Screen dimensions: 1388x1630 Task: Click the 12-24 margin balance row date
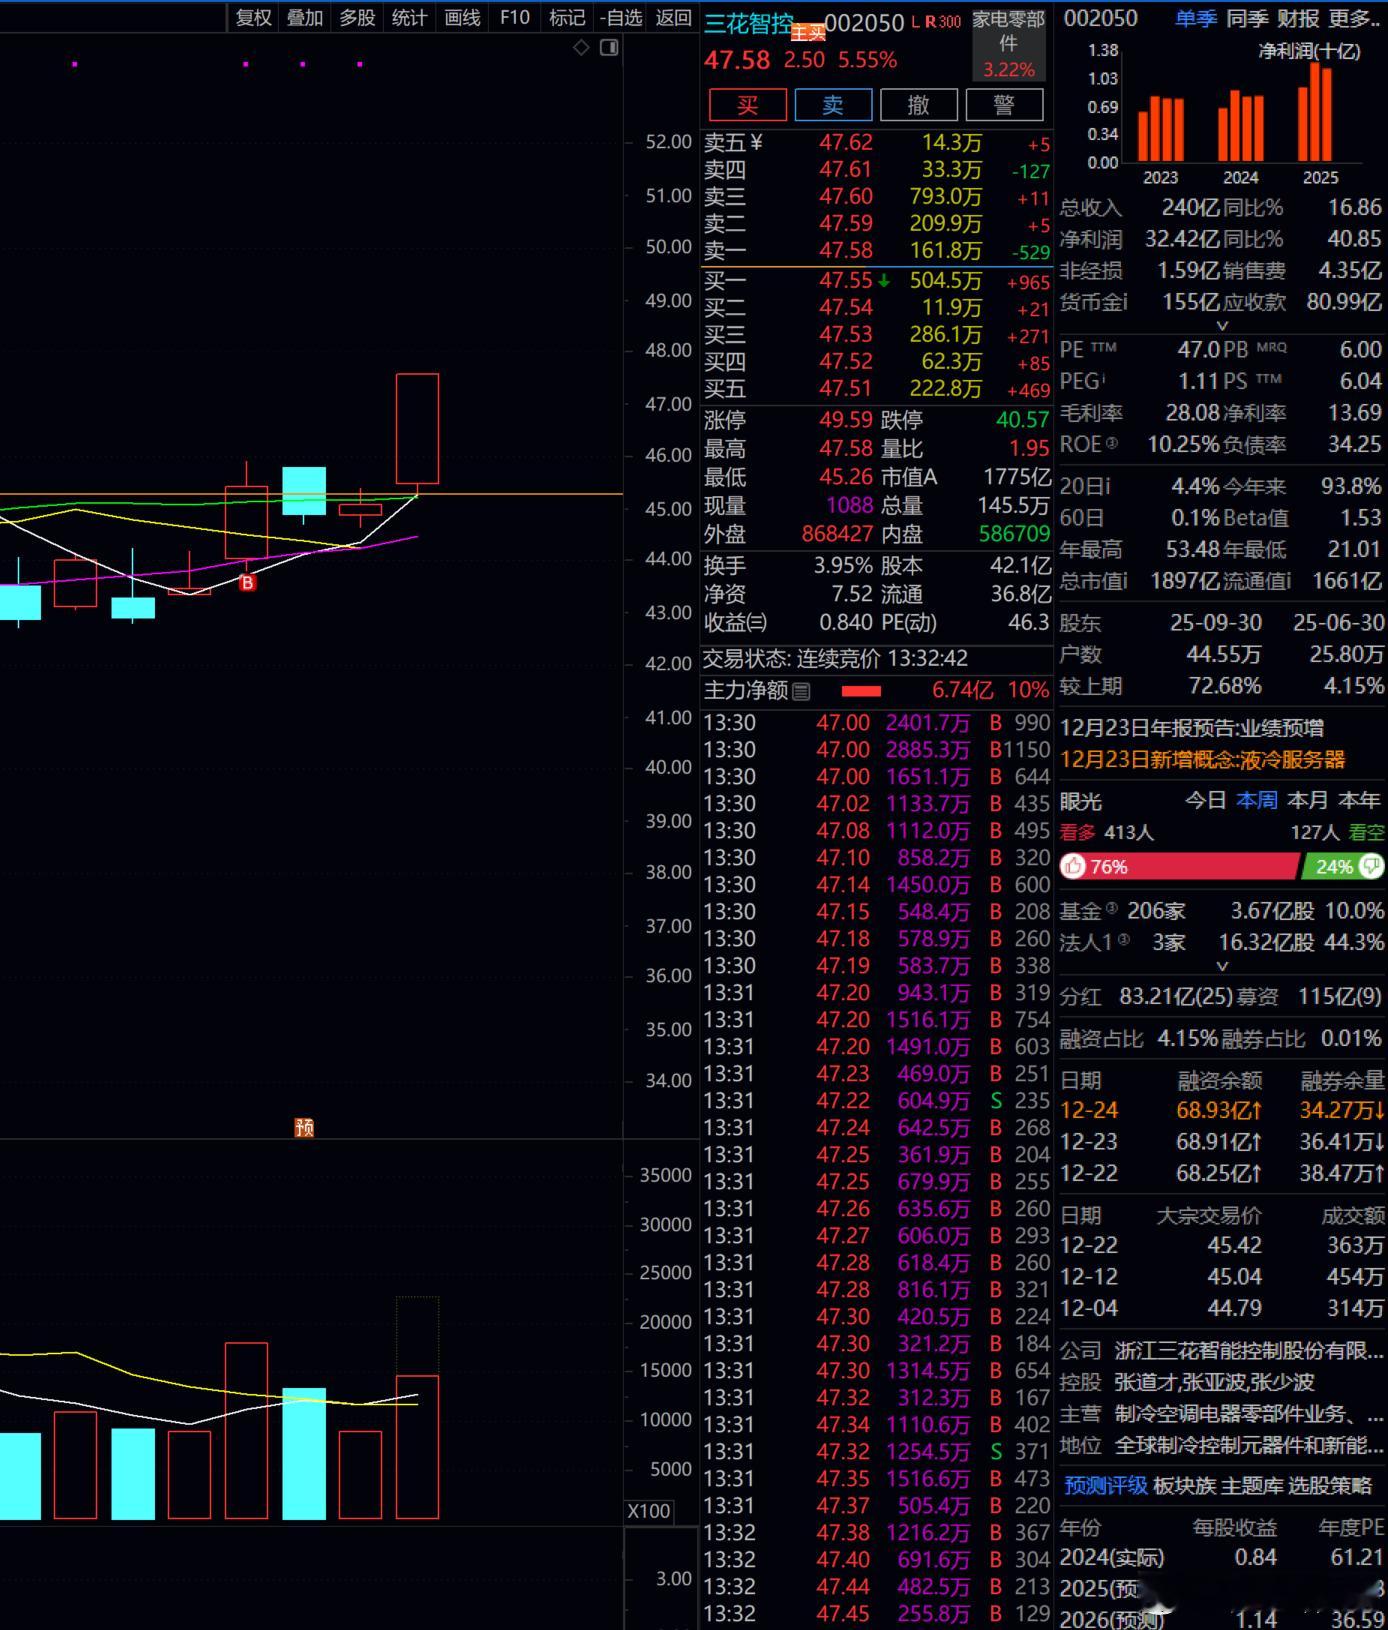tap(1089, 1110)
